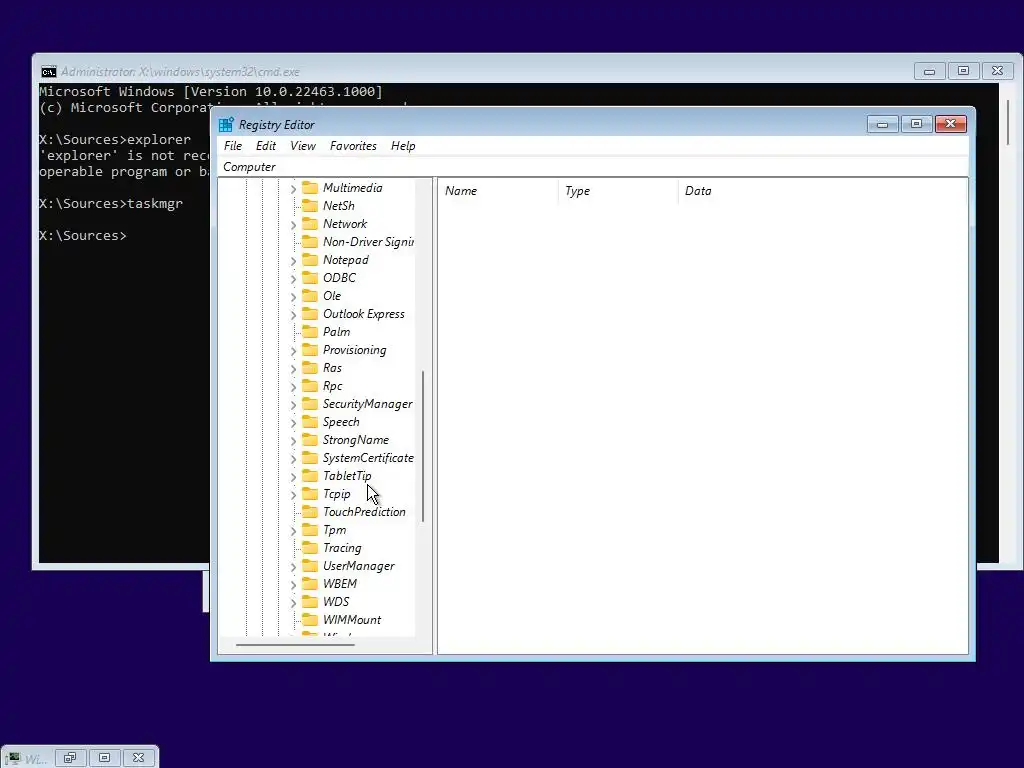Screen dimensions: 1024x768
Task: Open the View menu in Registry Editor
Action: pos(303,146)
